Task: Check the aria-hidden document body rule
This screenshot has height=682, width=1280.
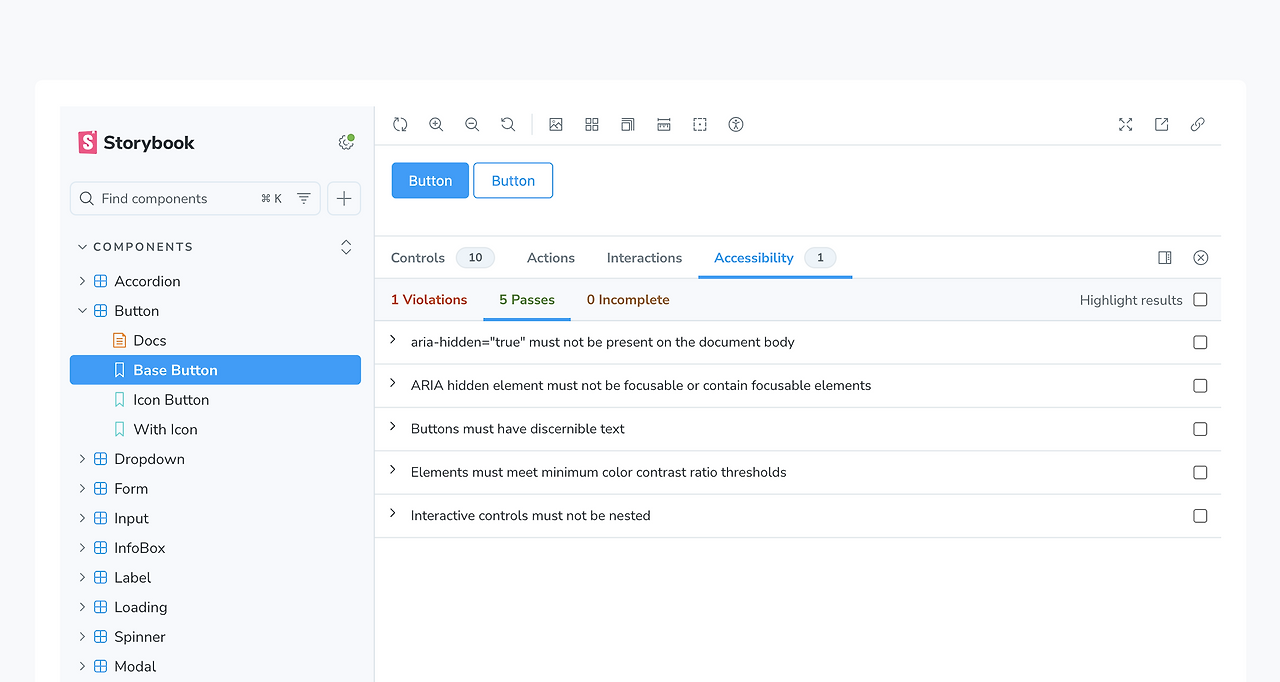Action: coord(1201,342)
